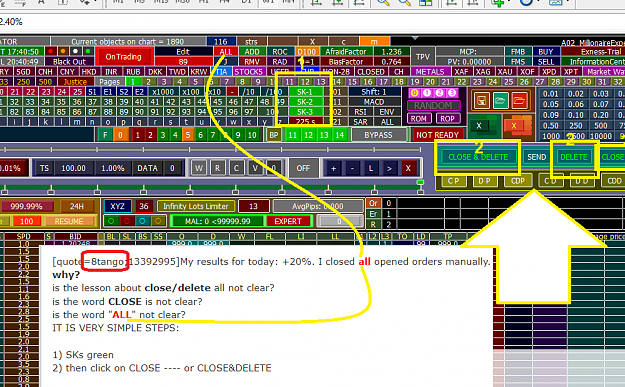Screen dimensions: 625x387
Task: Click the magenta circle labeled 3
Action: click(452, 93)
